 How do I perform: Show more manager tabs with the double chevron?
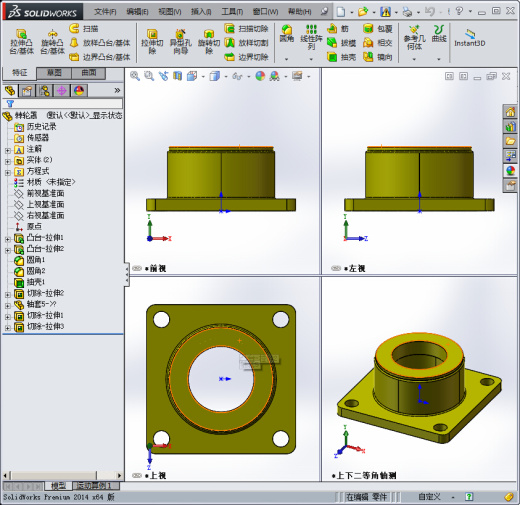117,90
